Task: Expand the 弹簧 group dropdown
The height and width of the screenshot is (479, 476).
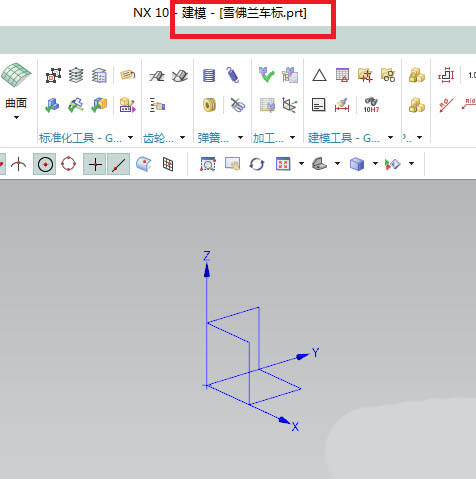Action: tap(240, 137)
